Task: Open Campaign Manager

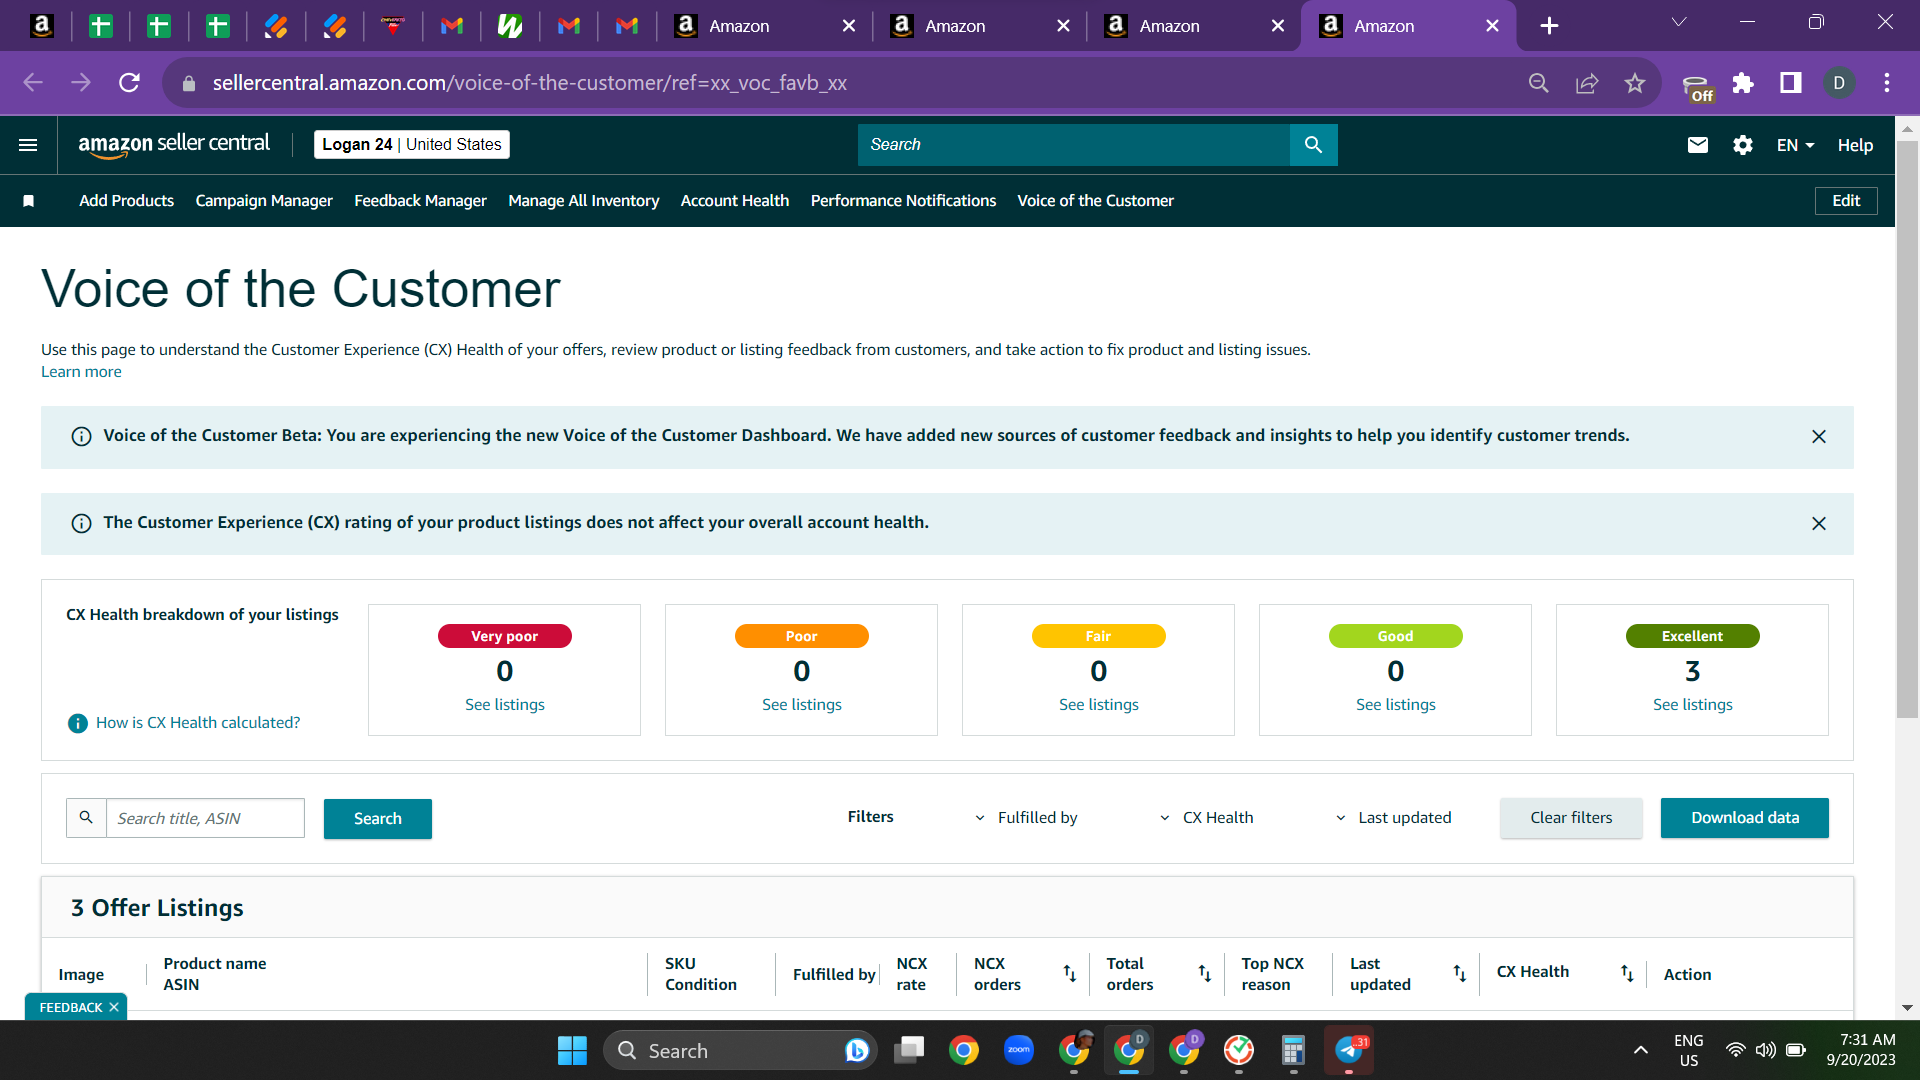Action: [x=264, y=201]
